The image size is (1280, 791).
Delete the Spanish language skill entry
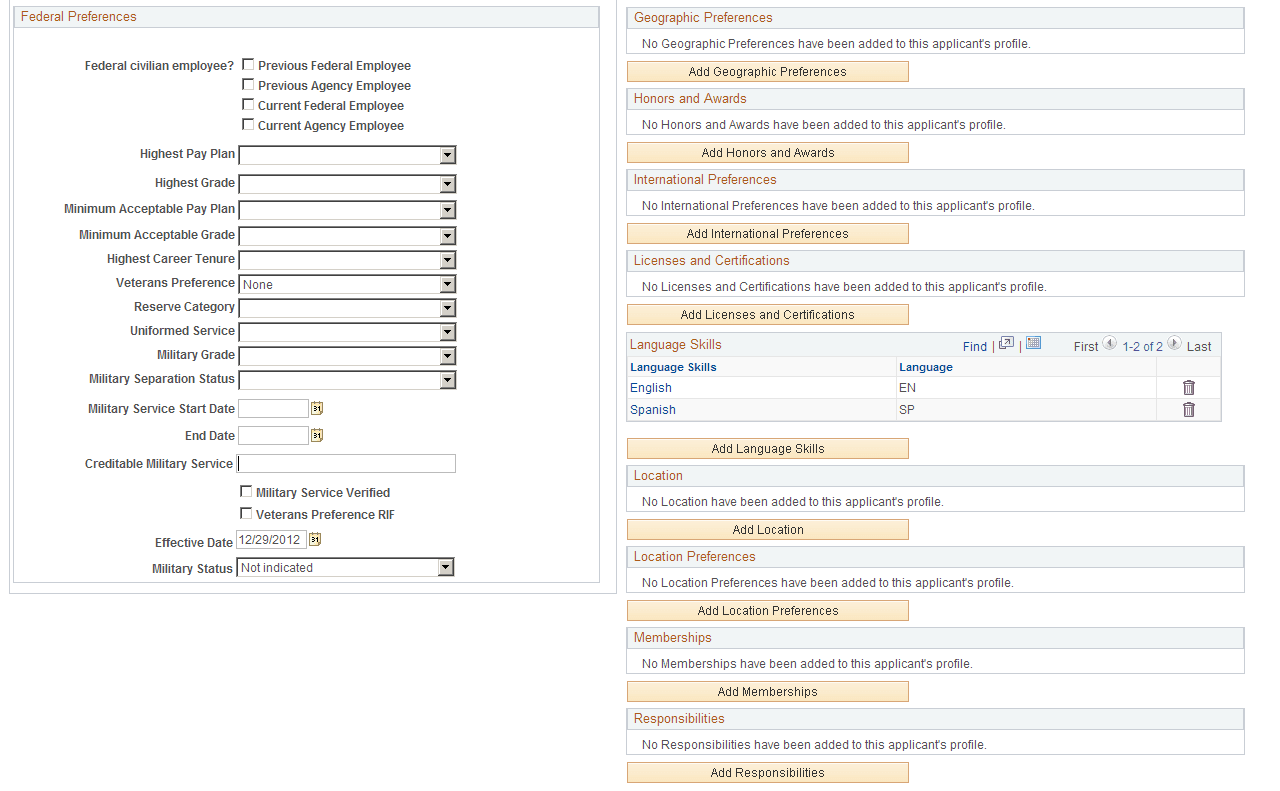tap(1188, 409)
